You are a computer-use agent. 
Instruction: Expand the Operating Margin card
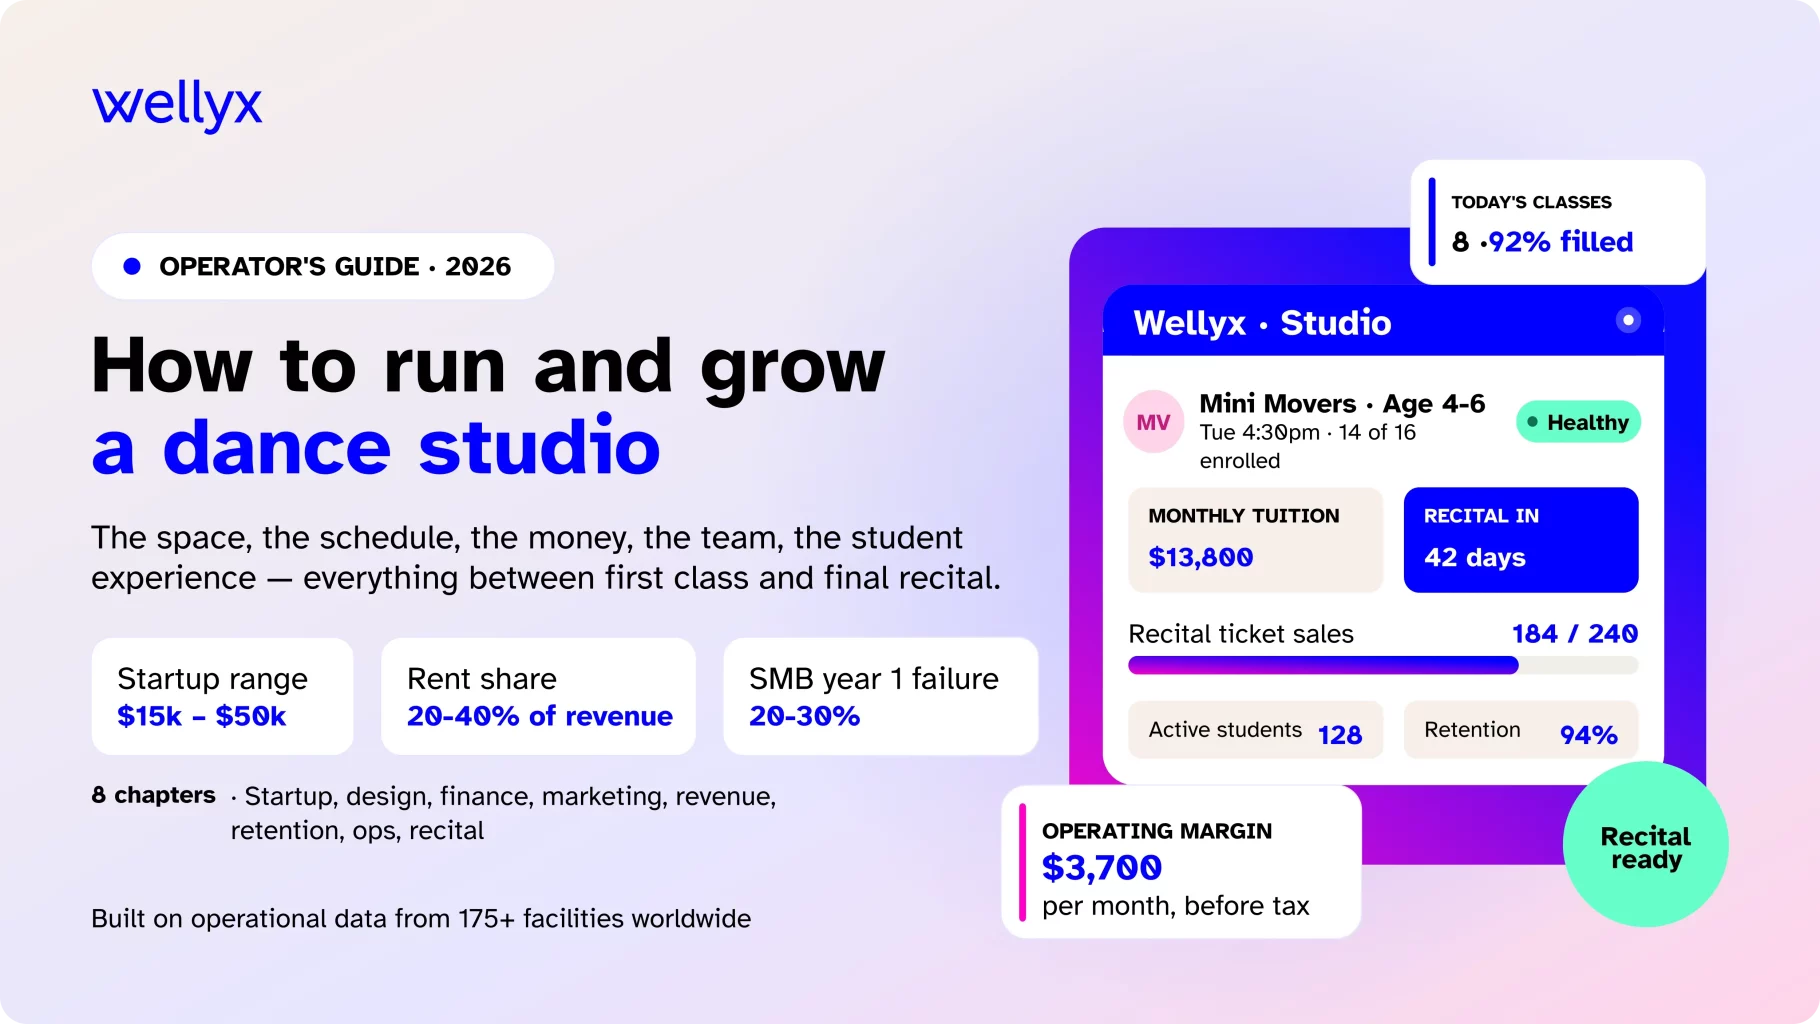pyautogui.click(x=1180, y=862)
